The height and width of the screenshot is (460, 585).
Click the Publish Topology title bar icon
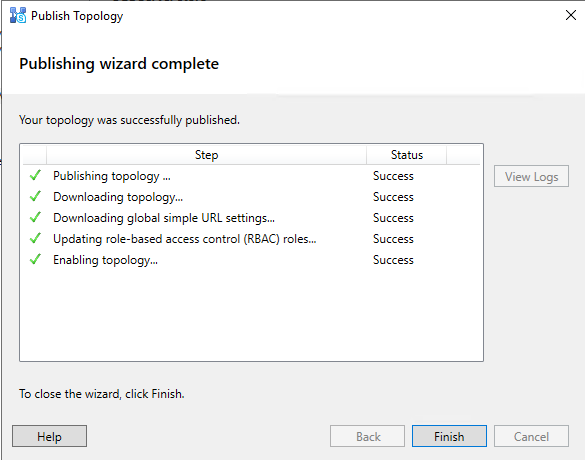(18, 16)
